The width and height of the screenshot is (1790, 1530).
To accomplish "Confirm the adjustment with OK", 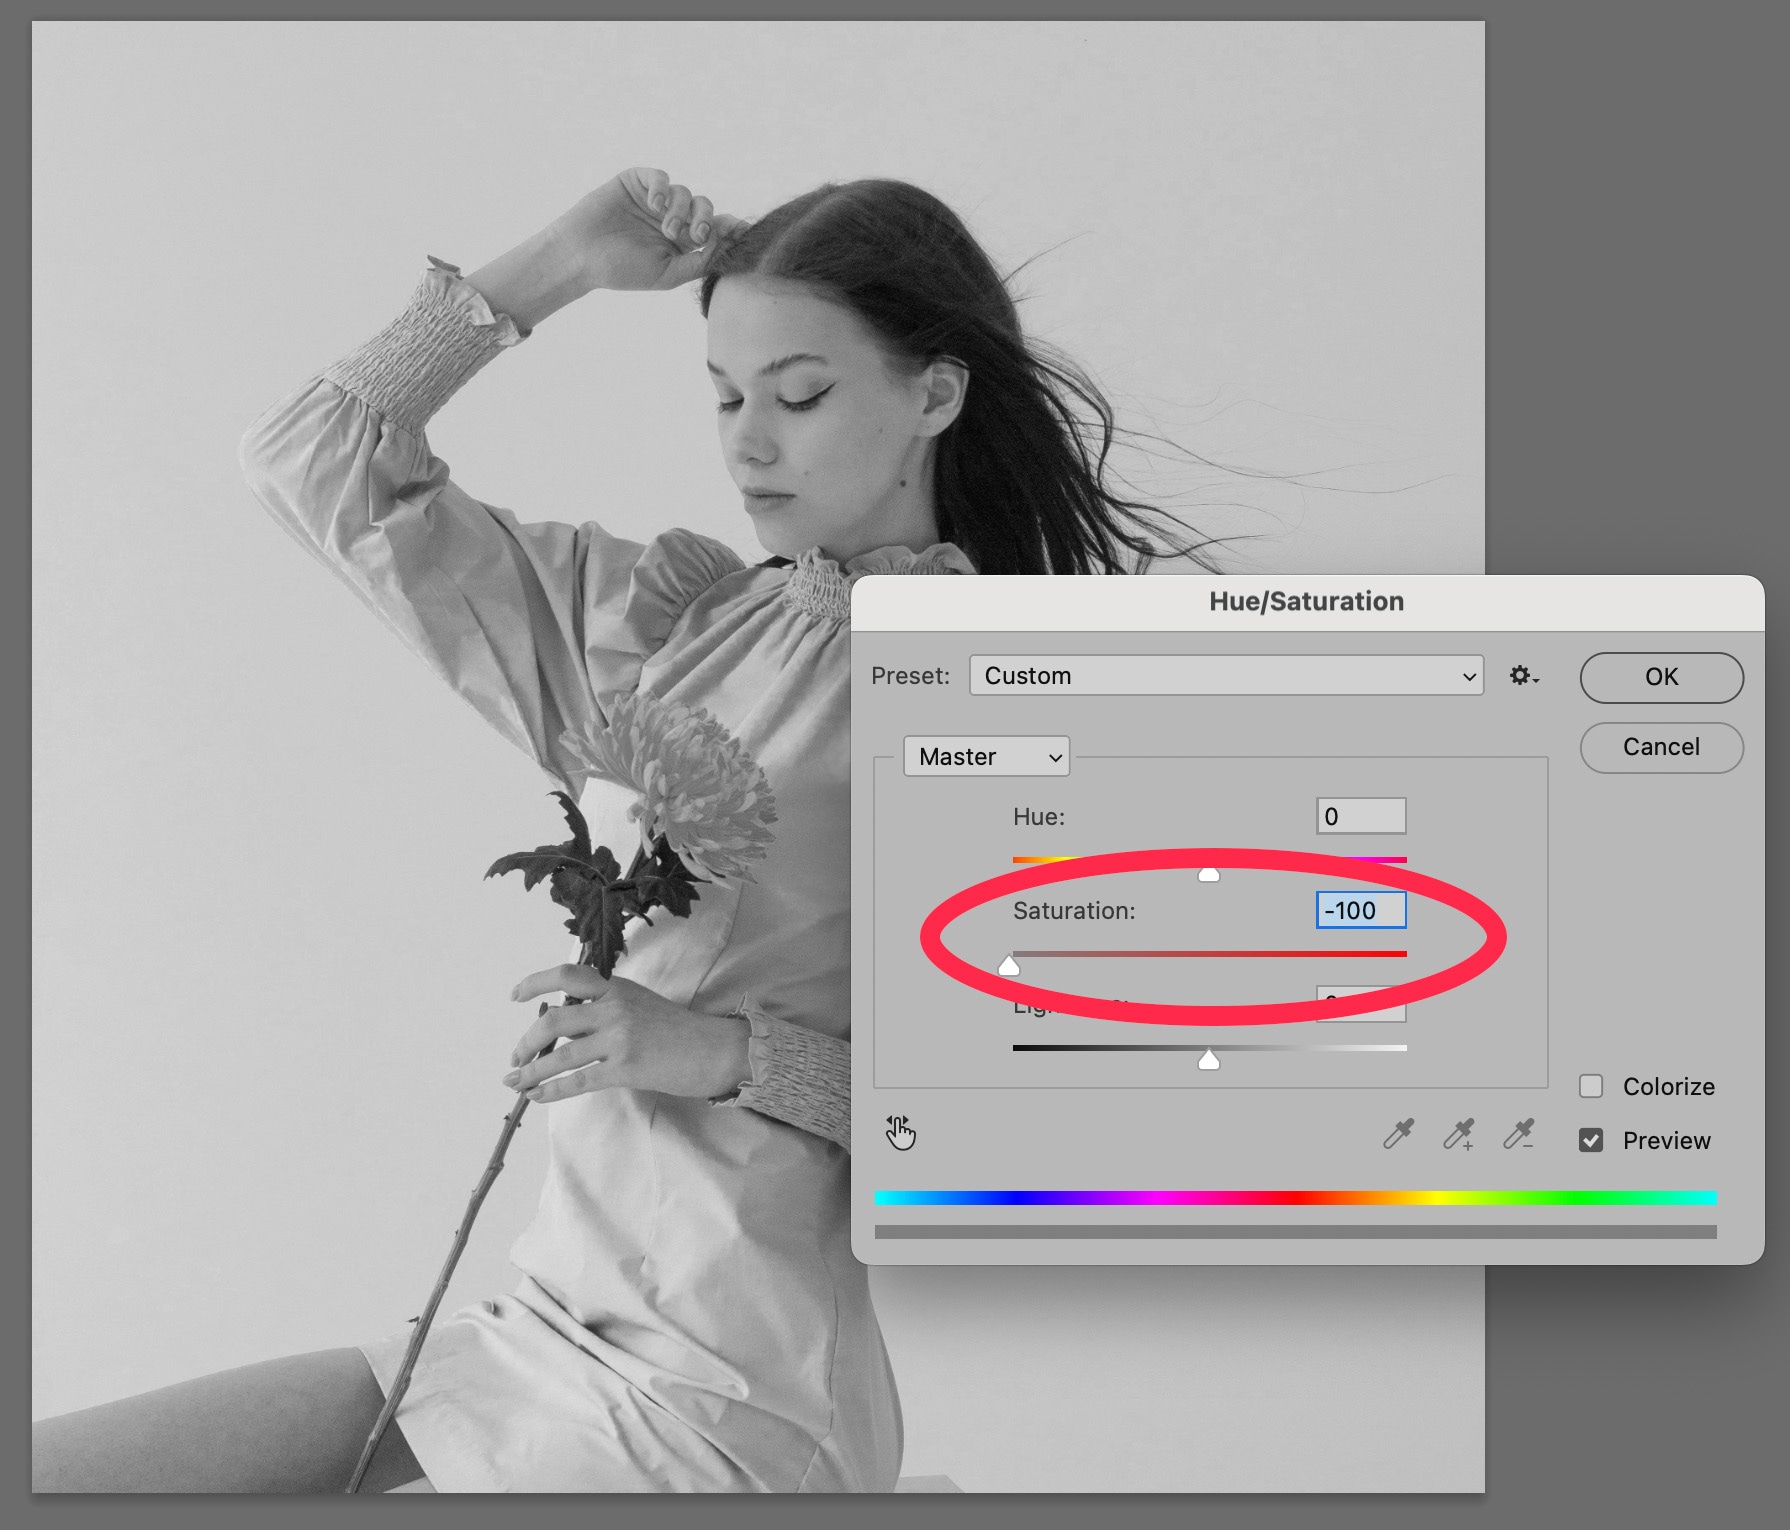I will pyautogui.click(x=1661, y=677).
